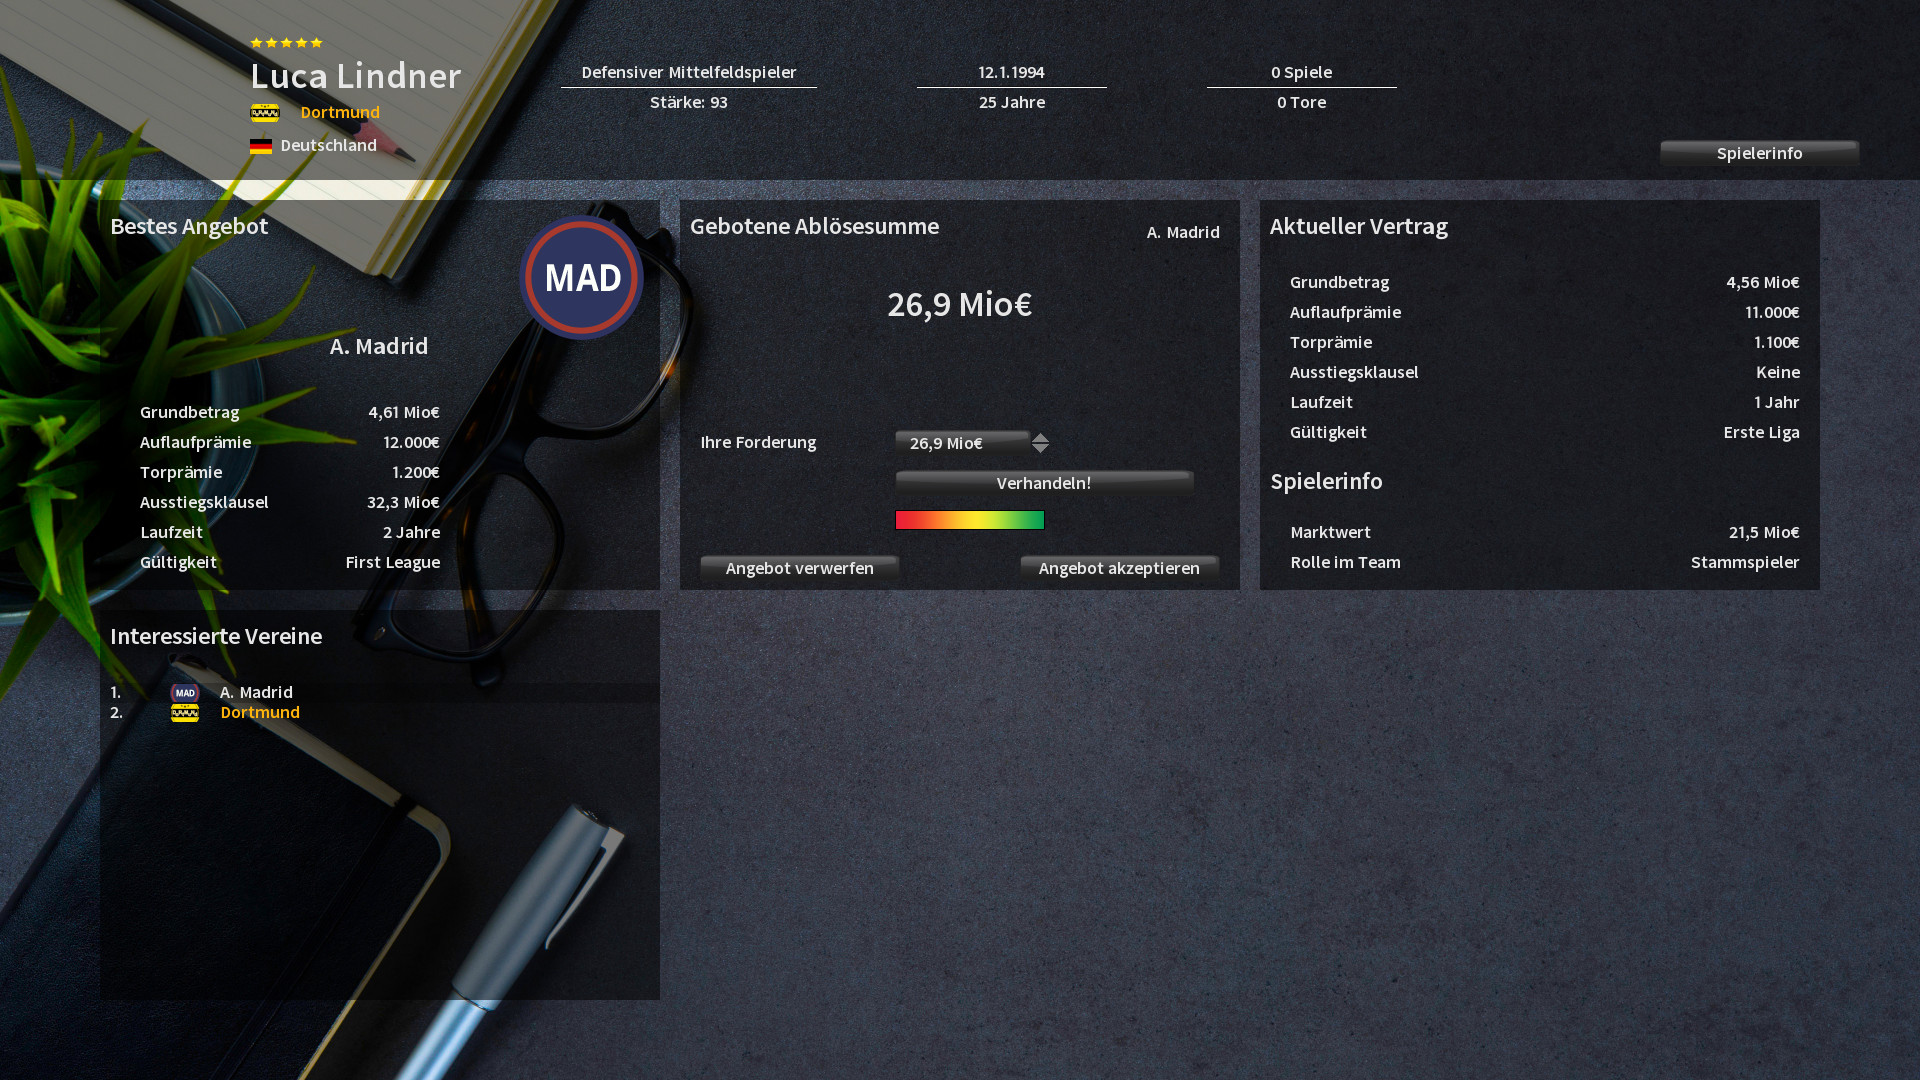Click the five-star rating above Luca Lindner

click(x=286, y=43)
